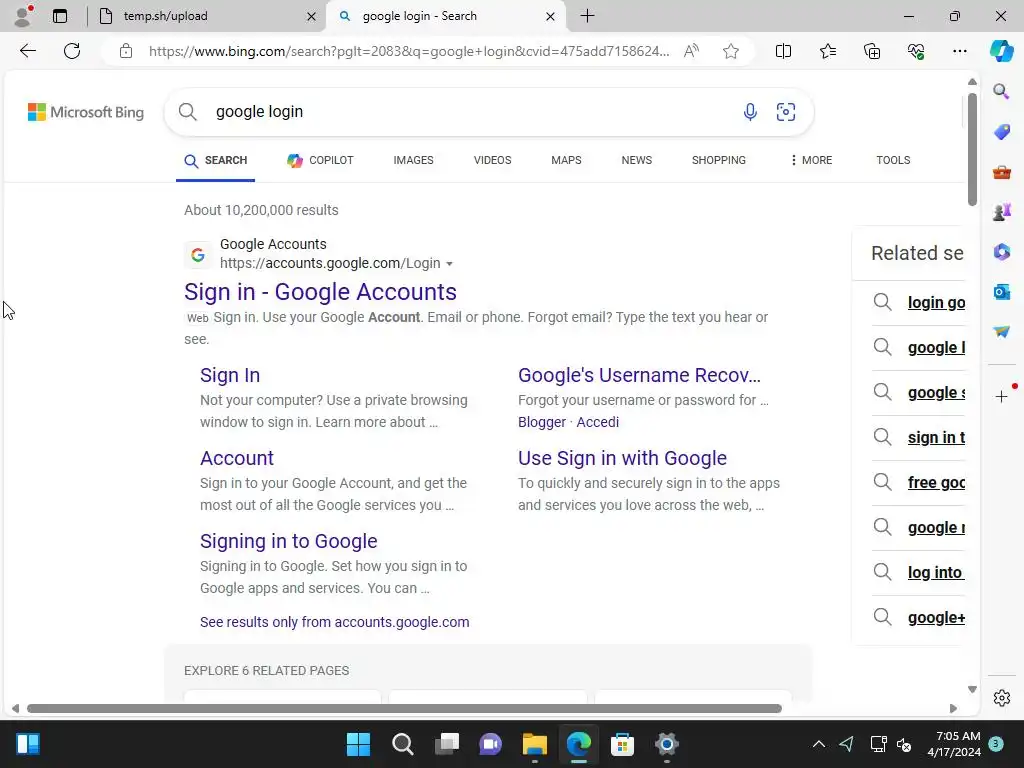Open the IMAGES tab
The height and width of the screenshot is (768, 1024).
click(413, 160)
